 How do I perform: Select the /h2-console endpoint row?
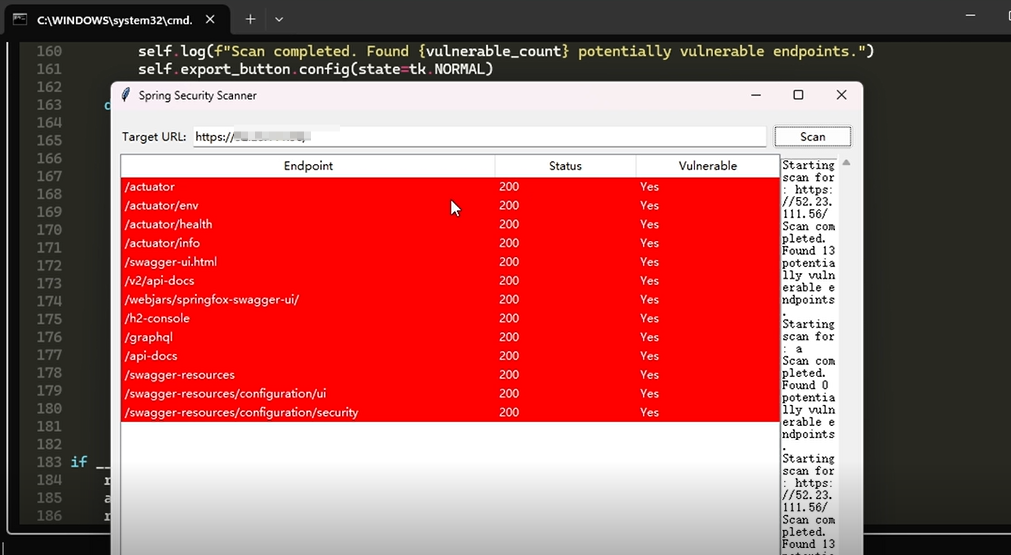click(450, 318)
